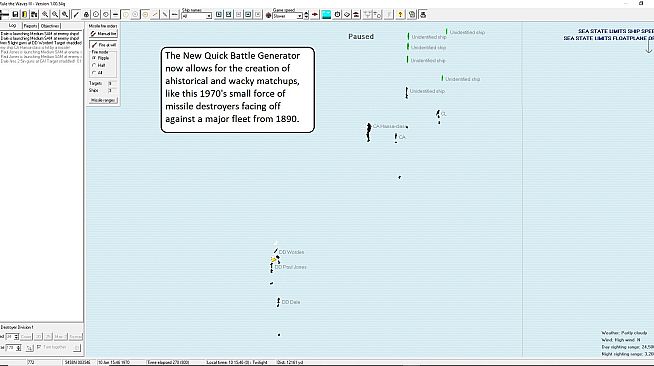Screen dimensions: 654x366
Task: Click the Fire at will button
Action: (103, 45)
